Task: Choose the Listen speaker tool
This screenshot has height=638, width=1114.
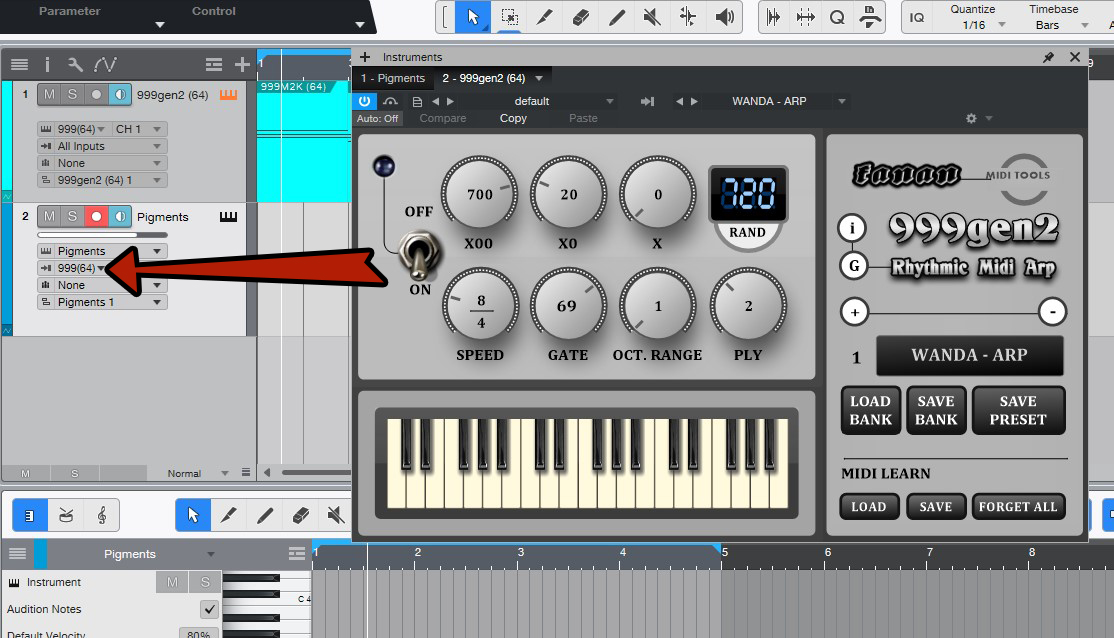Action: click(x=725, y=17)
